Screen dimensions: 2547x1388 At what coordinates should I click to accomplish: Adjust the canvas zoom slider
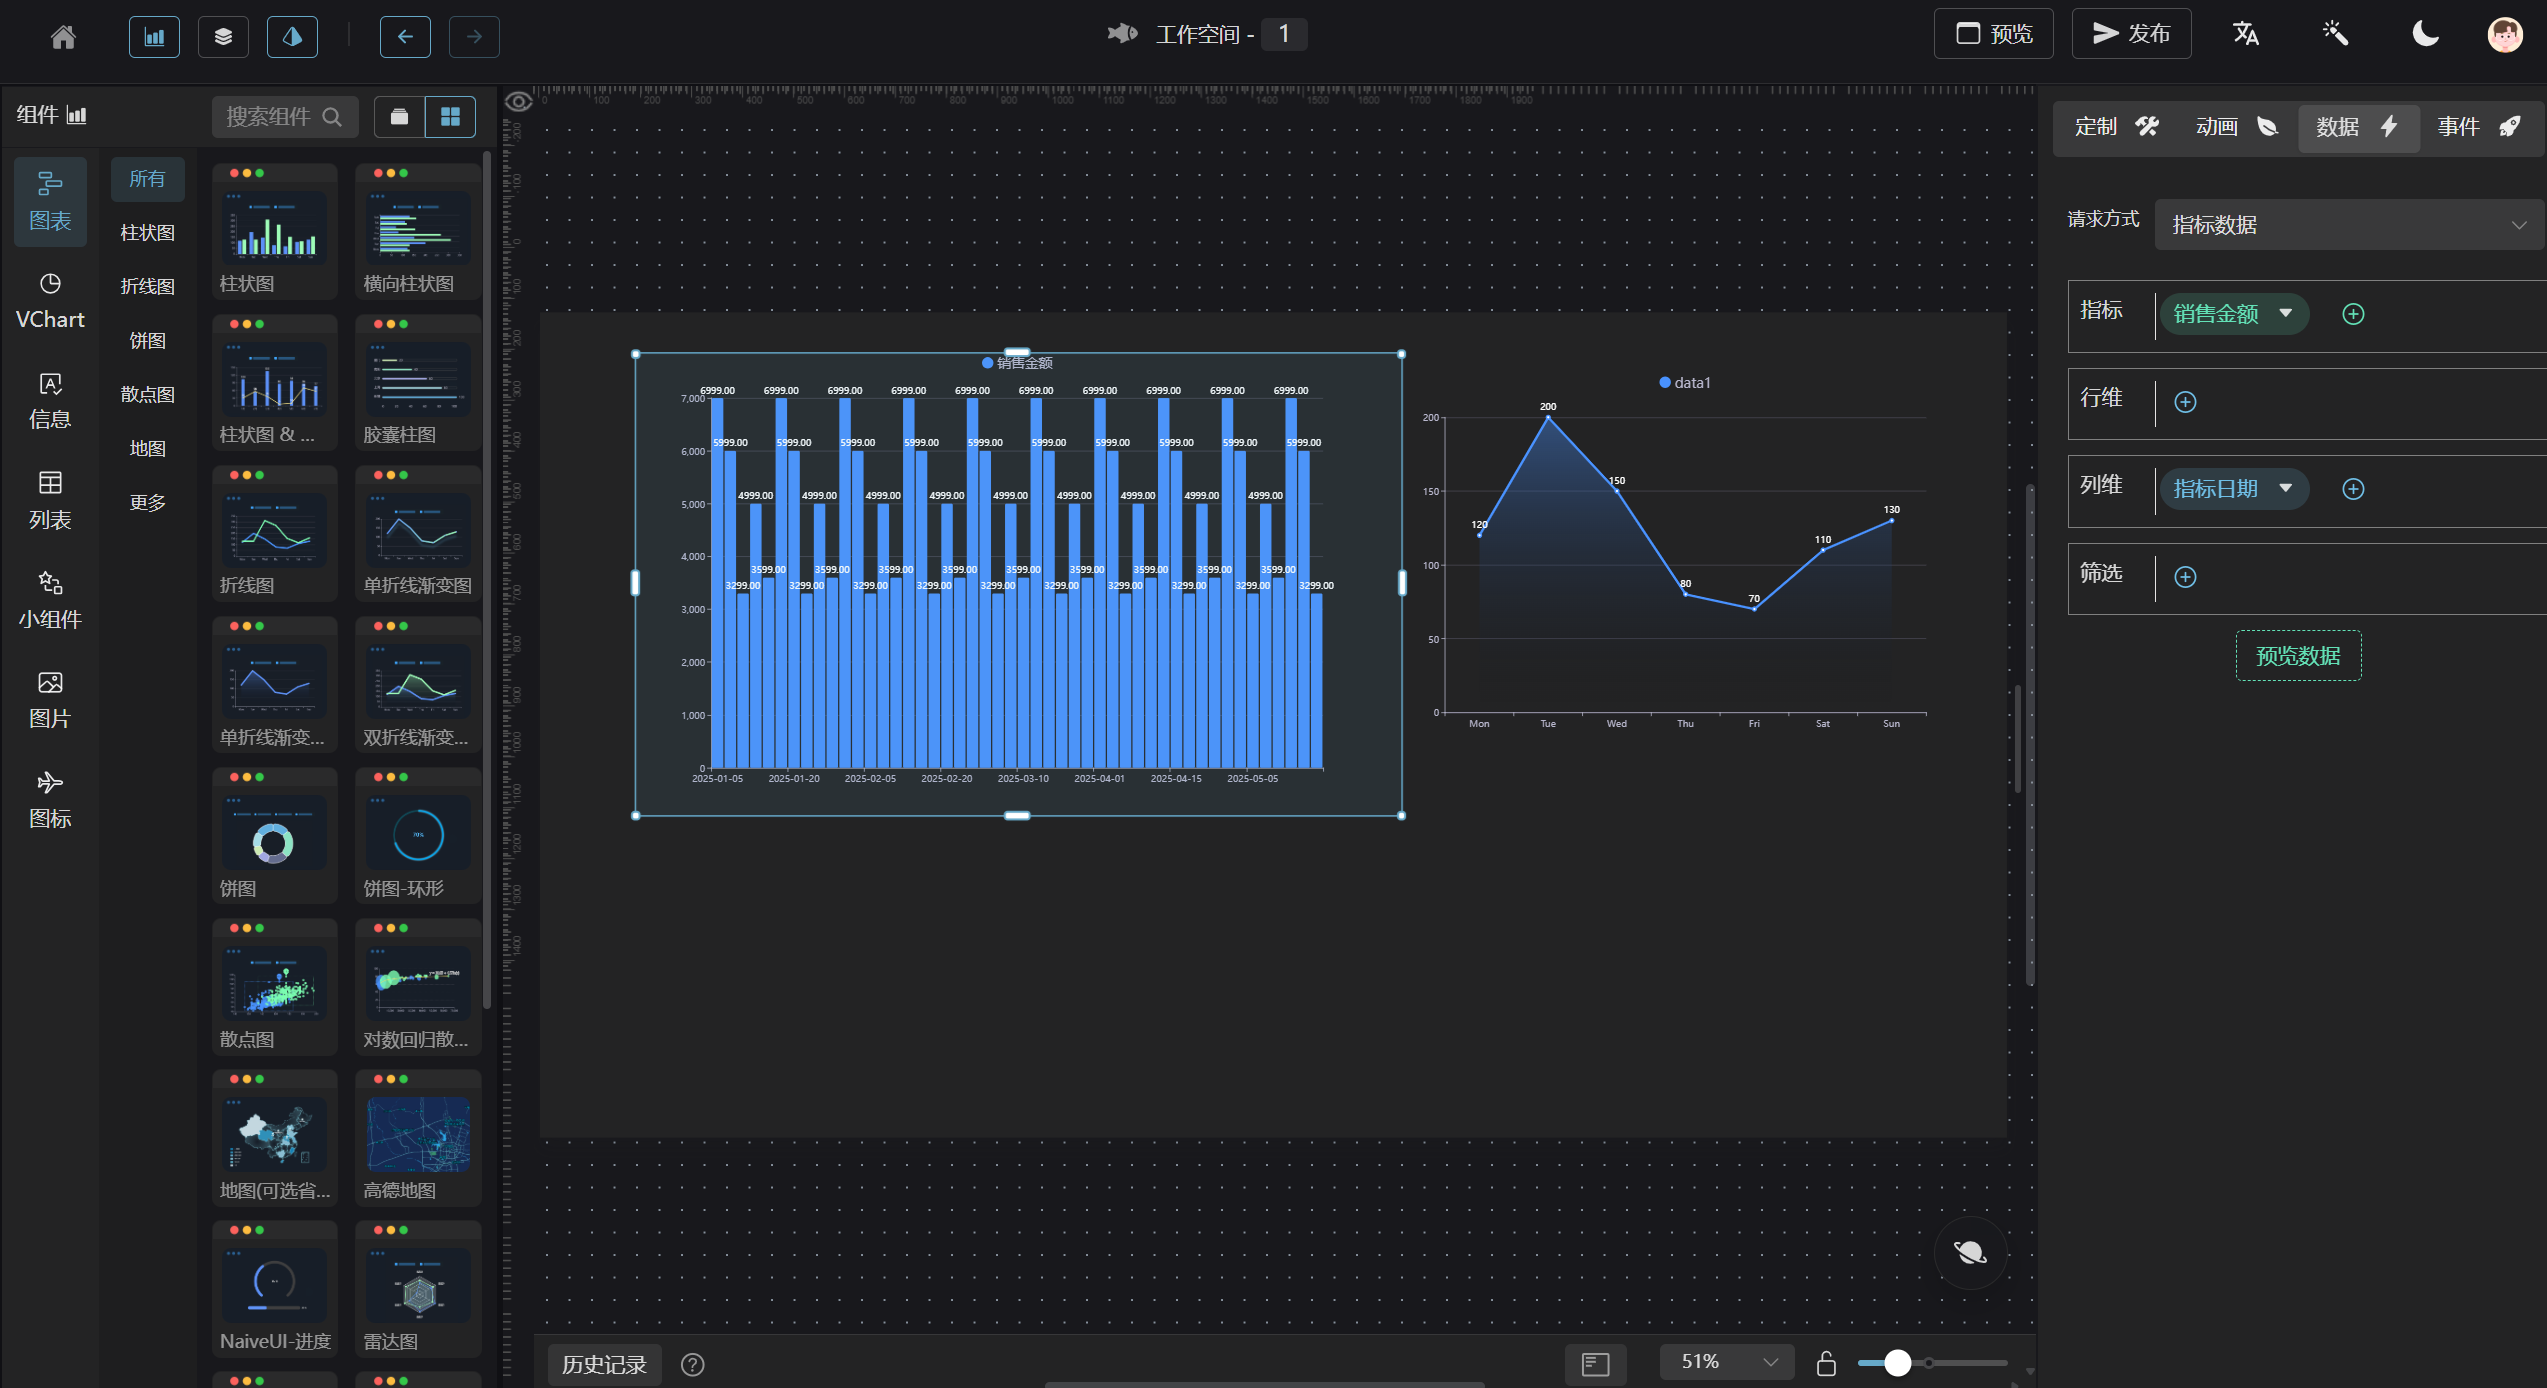click(x=1932, y=1362)
